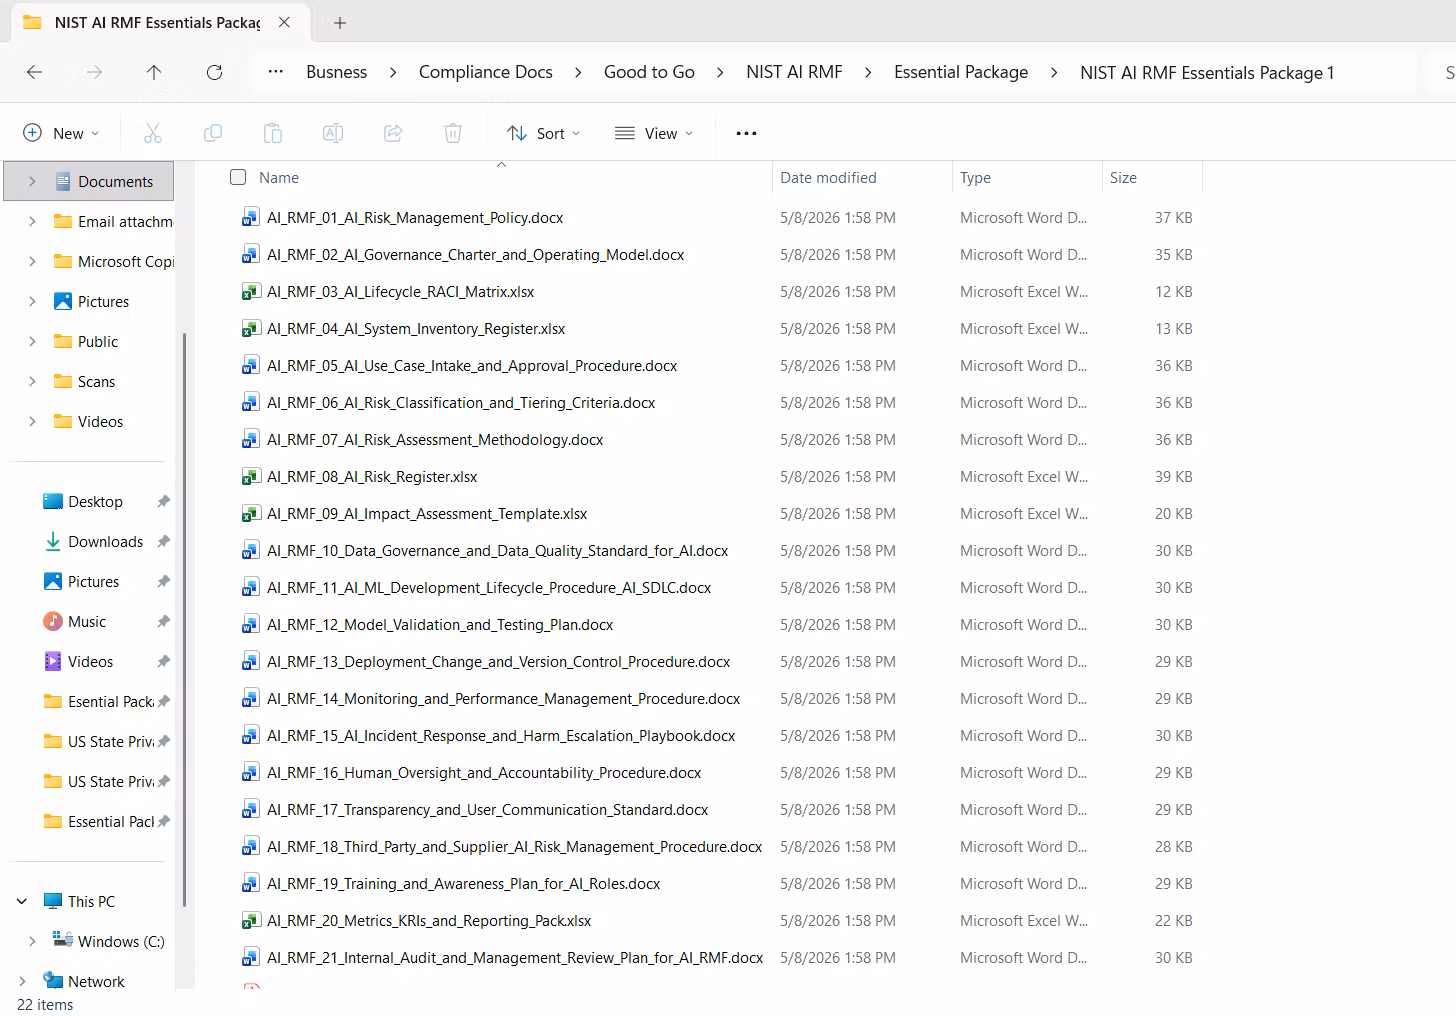The image size is (1456, 1016).
Task: Expand the Windows (C:) tree node
Action: point(32,941)
